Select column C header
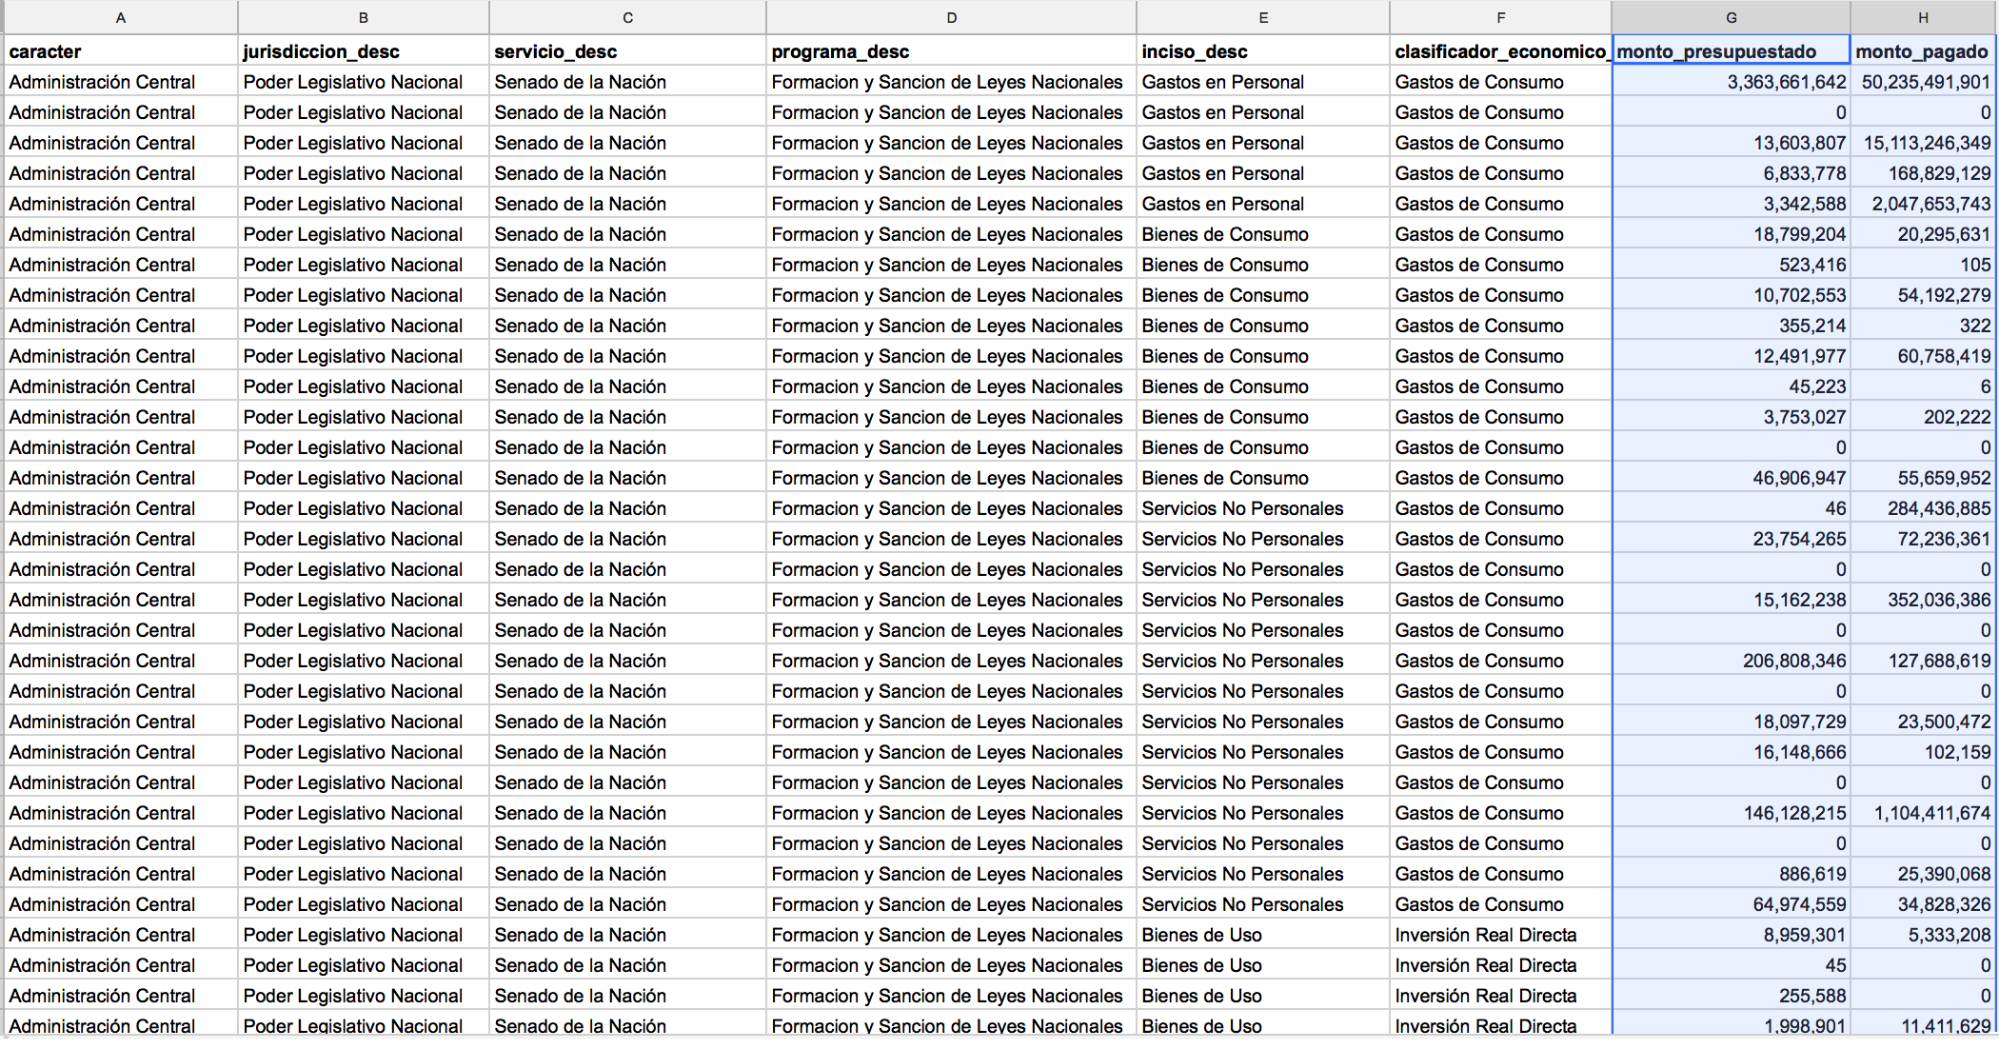The width and height of the screenshot is (1999, 1040). pyautogui.click(x=628, y=18)
